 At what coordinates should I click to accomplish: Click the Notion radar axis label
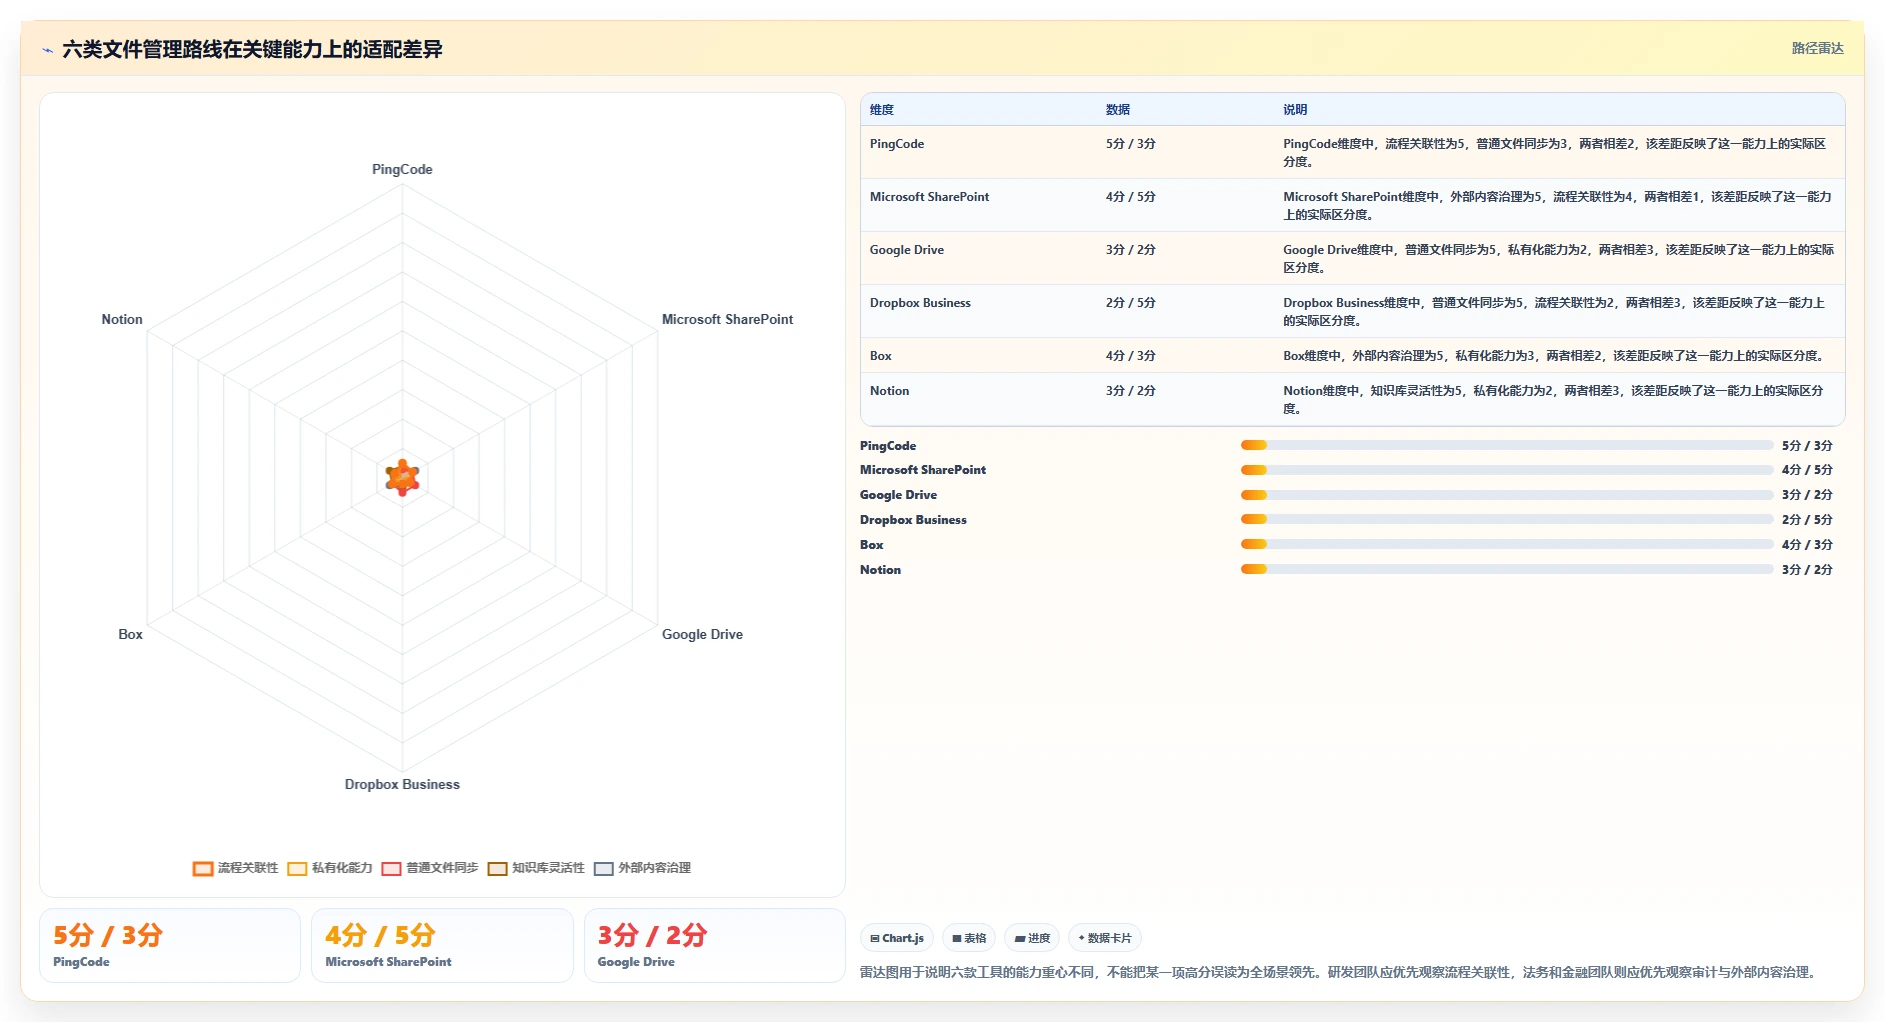(122, 320)
